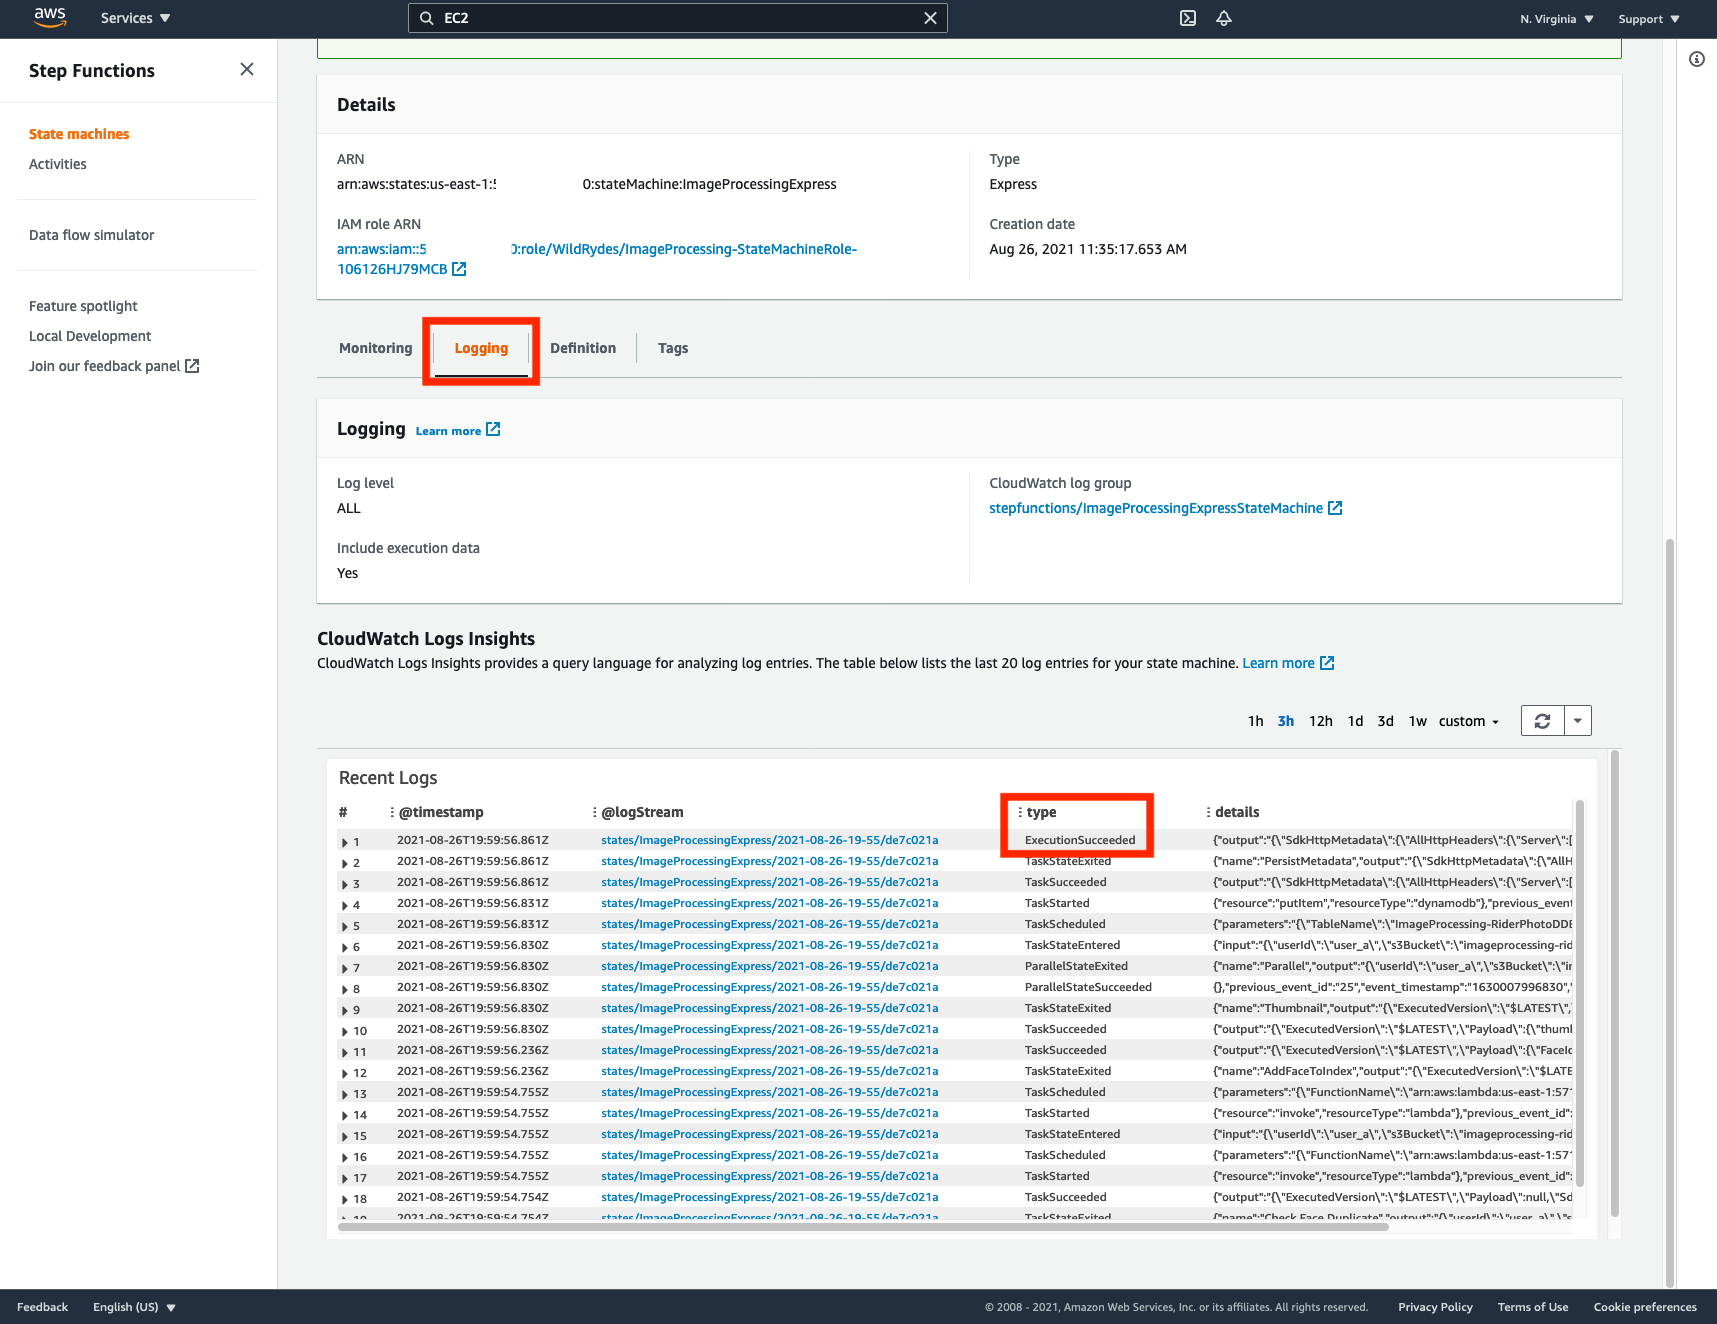Click the refresh logs button
This screenshot has height=1324, width=1717.
[1543, 721]
